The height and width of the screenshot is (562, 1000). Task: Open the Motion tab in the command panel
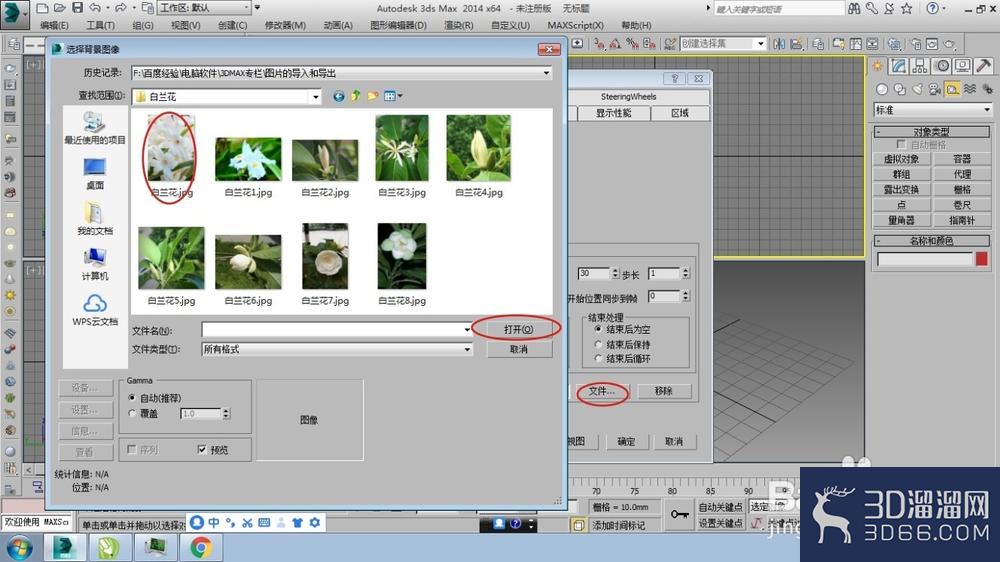[x=941, y=66]
